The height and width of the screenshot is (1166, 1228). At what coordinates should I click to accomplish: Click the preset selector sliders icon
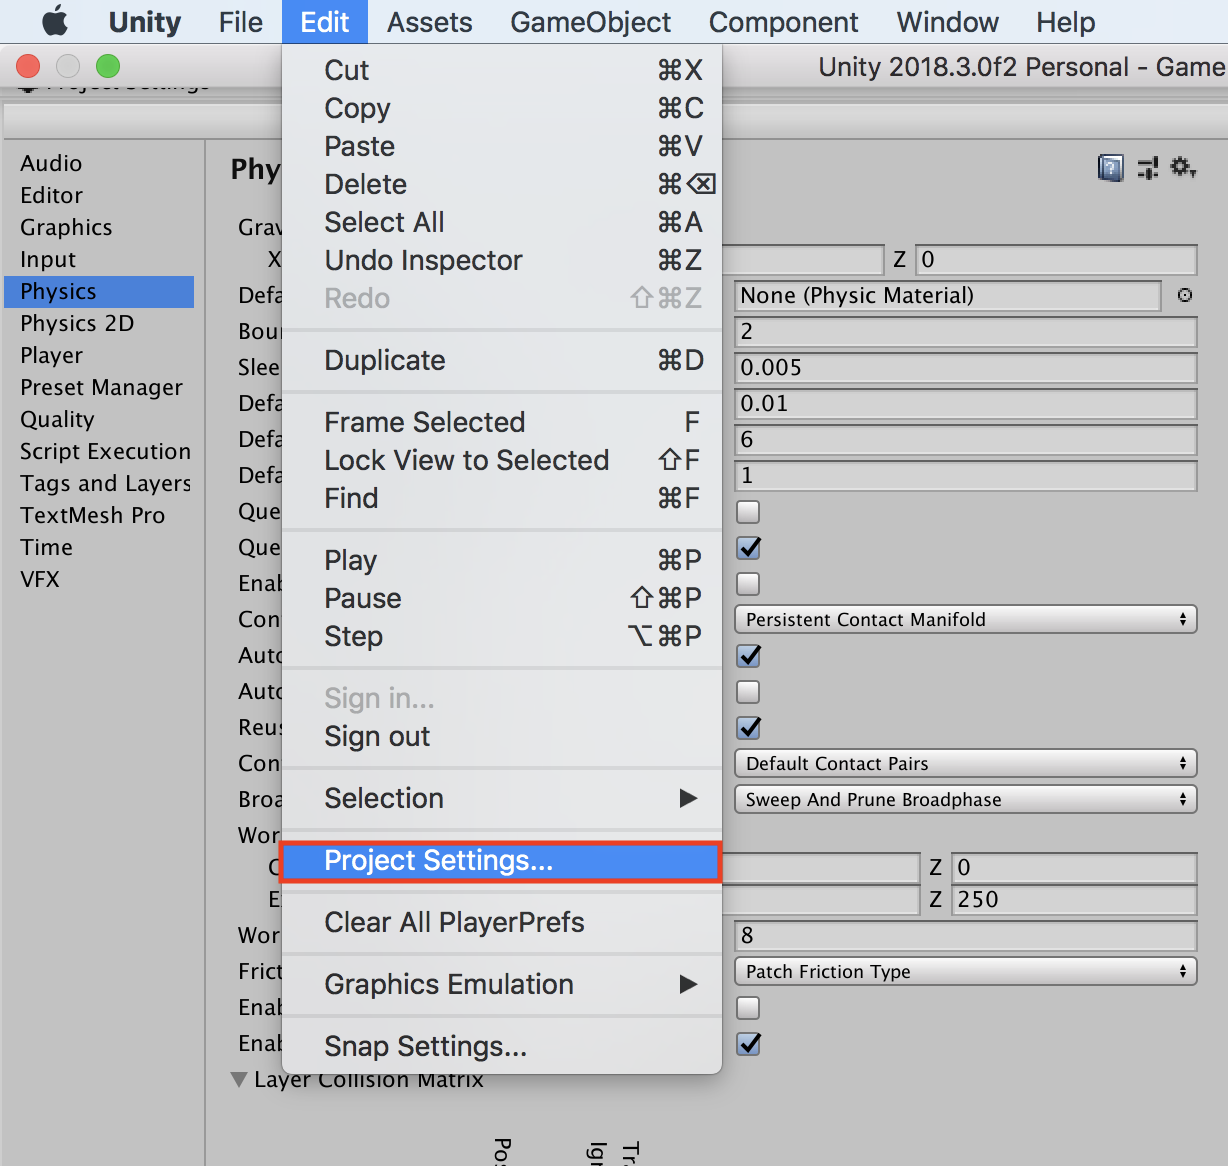click(1148, 168)
